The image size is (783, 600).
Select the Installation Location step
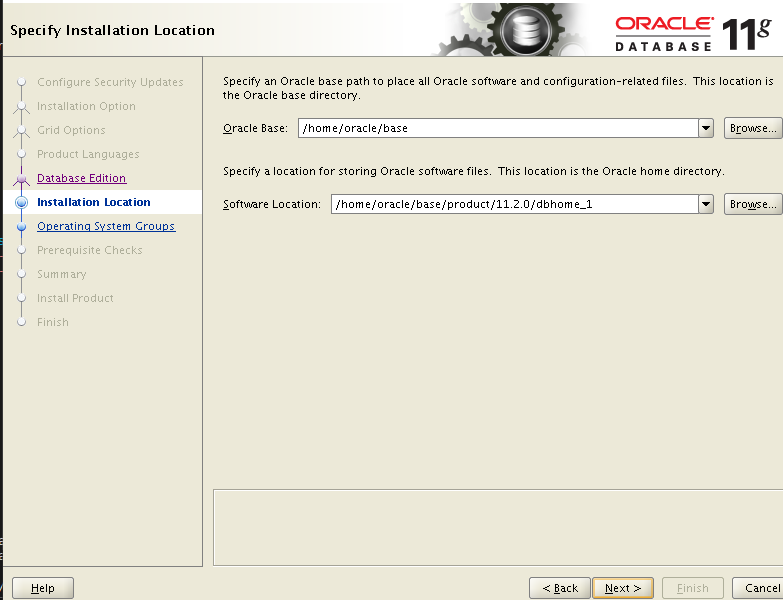tap(93, 202)
